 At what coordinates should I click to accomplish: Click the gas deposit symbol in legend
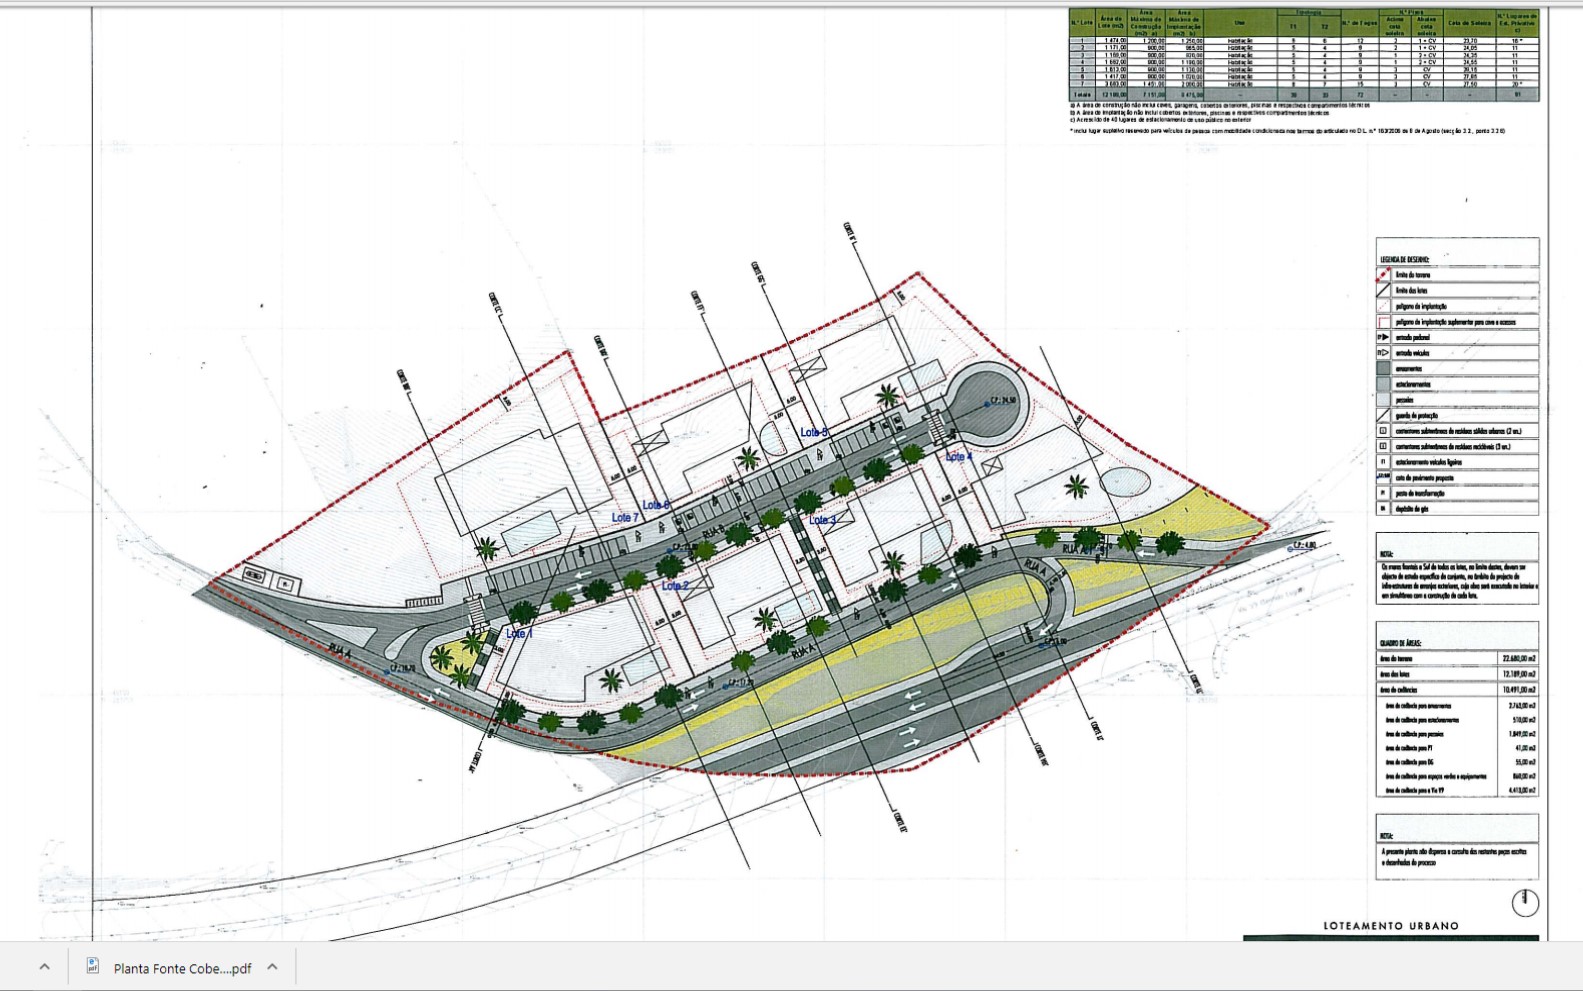pos(1384,509)
